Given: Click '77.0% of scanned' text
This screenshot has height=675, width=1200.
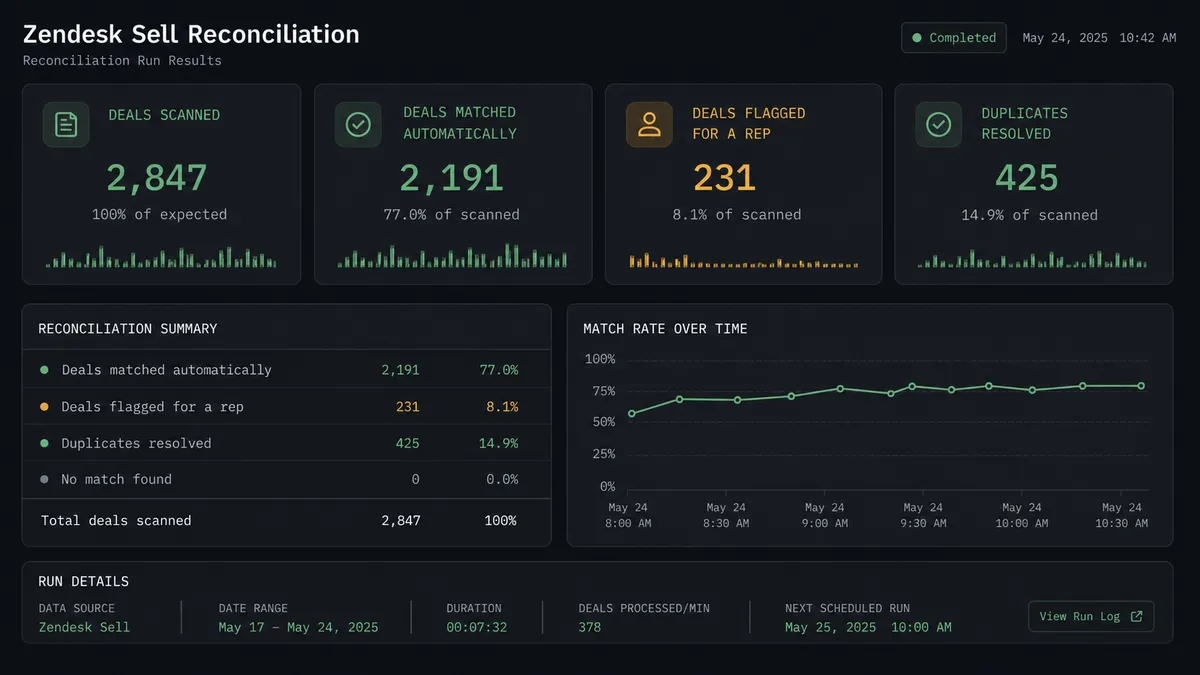Looking at the screenshot, I should (x=451, y=214).
